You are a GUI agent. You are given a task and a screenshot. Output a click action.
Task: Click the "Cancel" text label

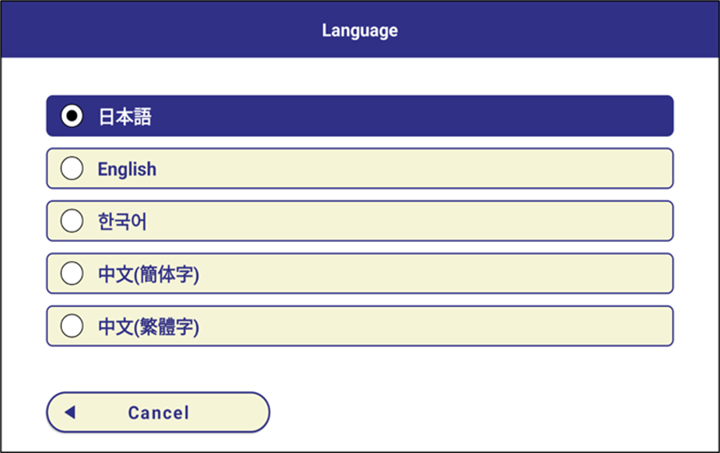click(158, 412)
